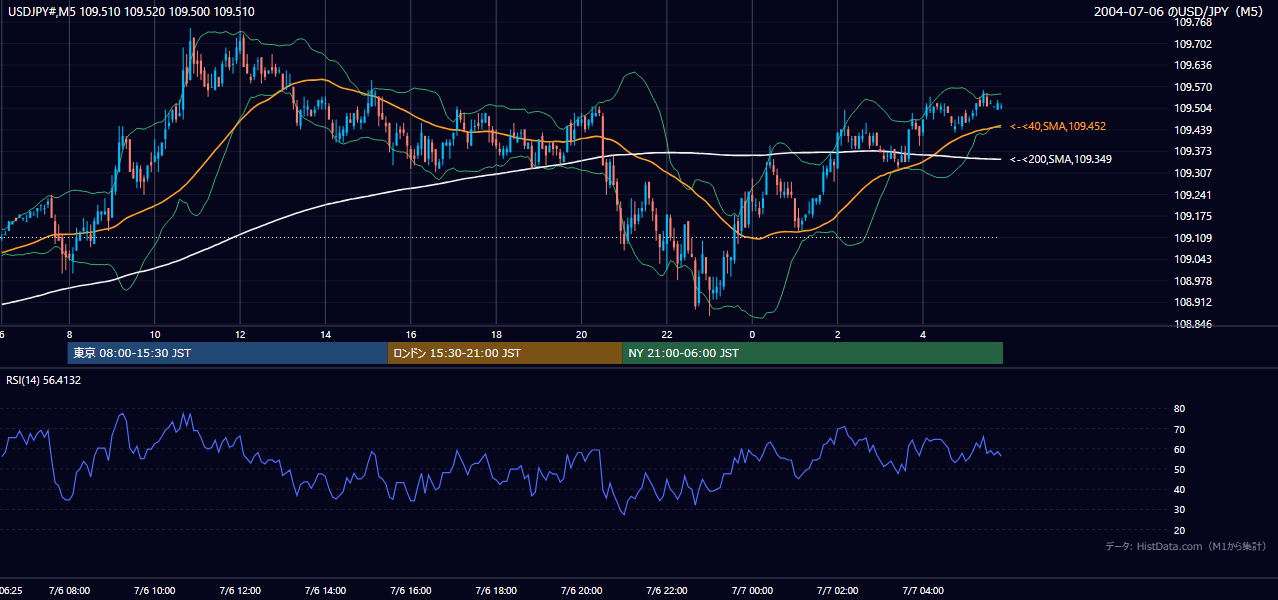
Task: Click hour marker 12 under the price chart
Action: click(x=240, y=334)
